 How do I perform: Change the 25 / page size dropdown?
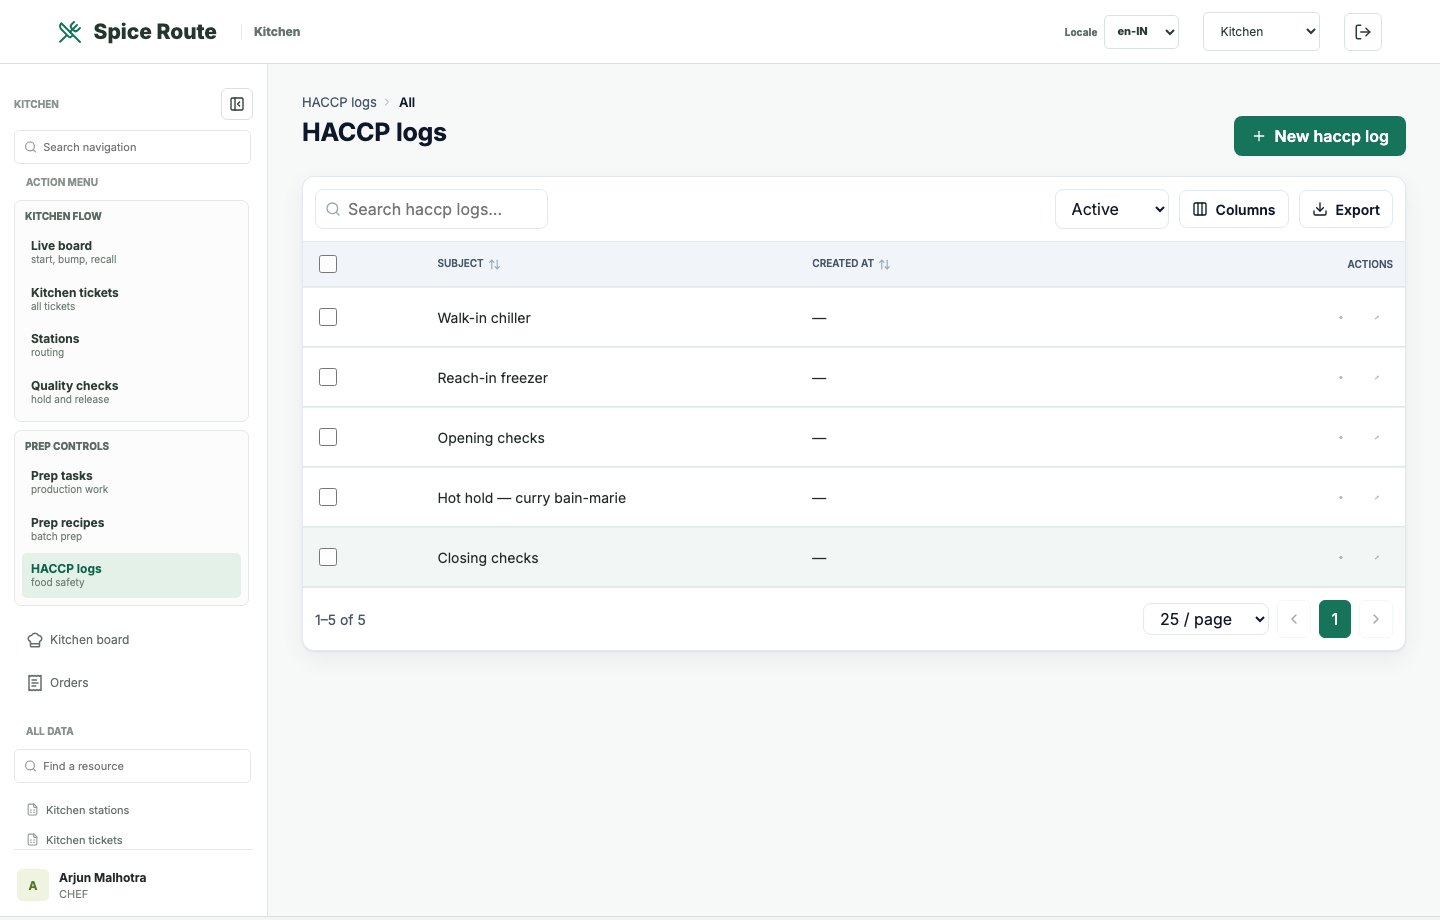(x=1206, y=619)
